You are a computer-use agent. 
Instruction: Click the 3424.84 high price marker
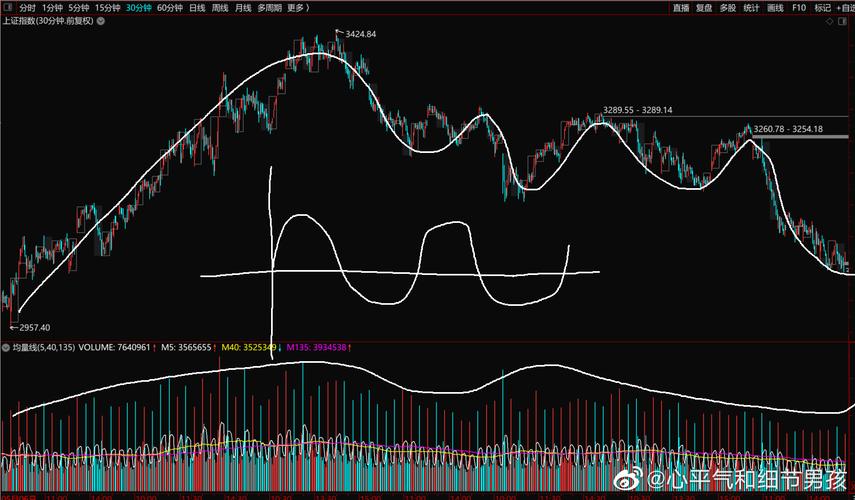359,34
